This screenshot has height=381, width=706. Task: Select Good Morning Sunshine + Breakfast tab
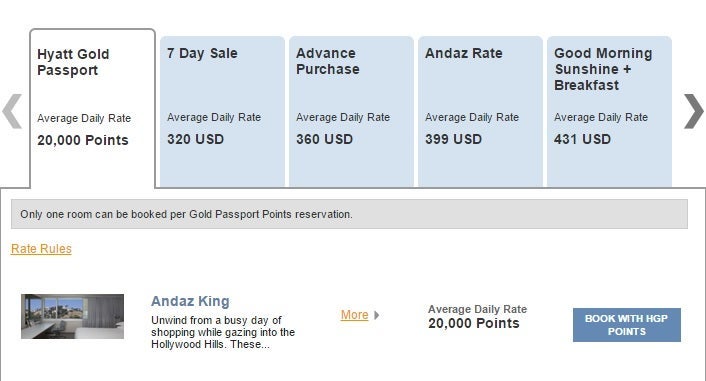[x=610, y=111]
